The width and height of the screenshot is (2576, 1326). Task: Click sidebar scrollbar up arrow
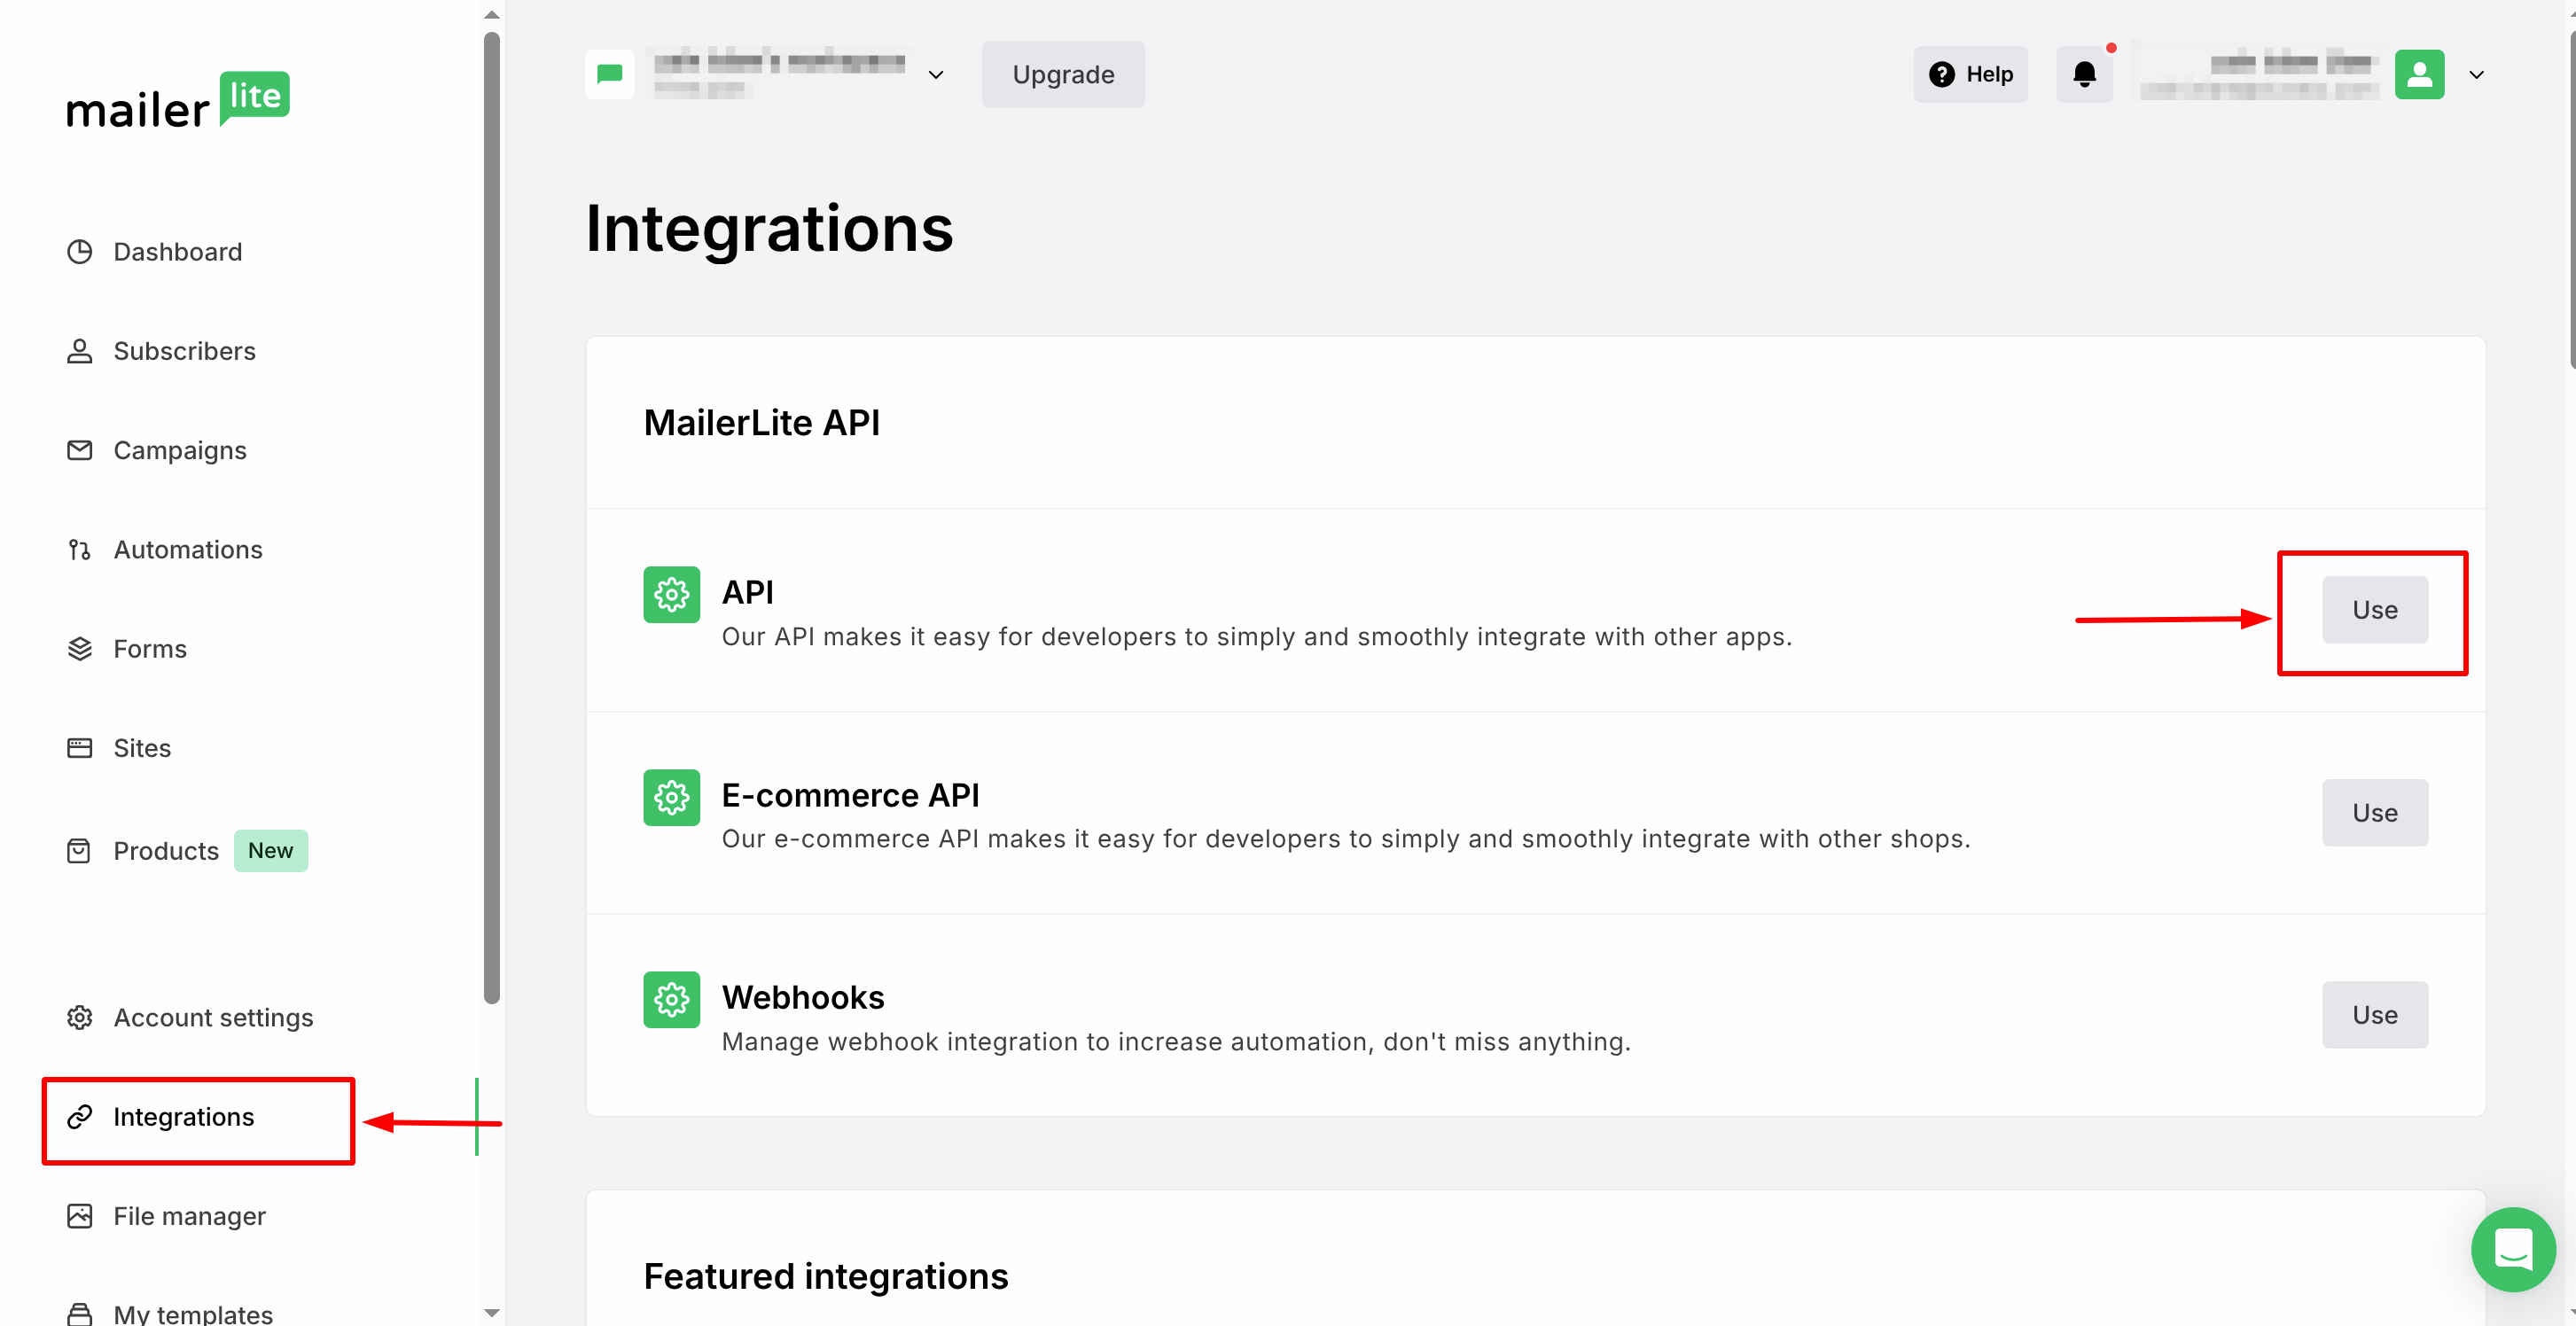(x=491, y=14)
